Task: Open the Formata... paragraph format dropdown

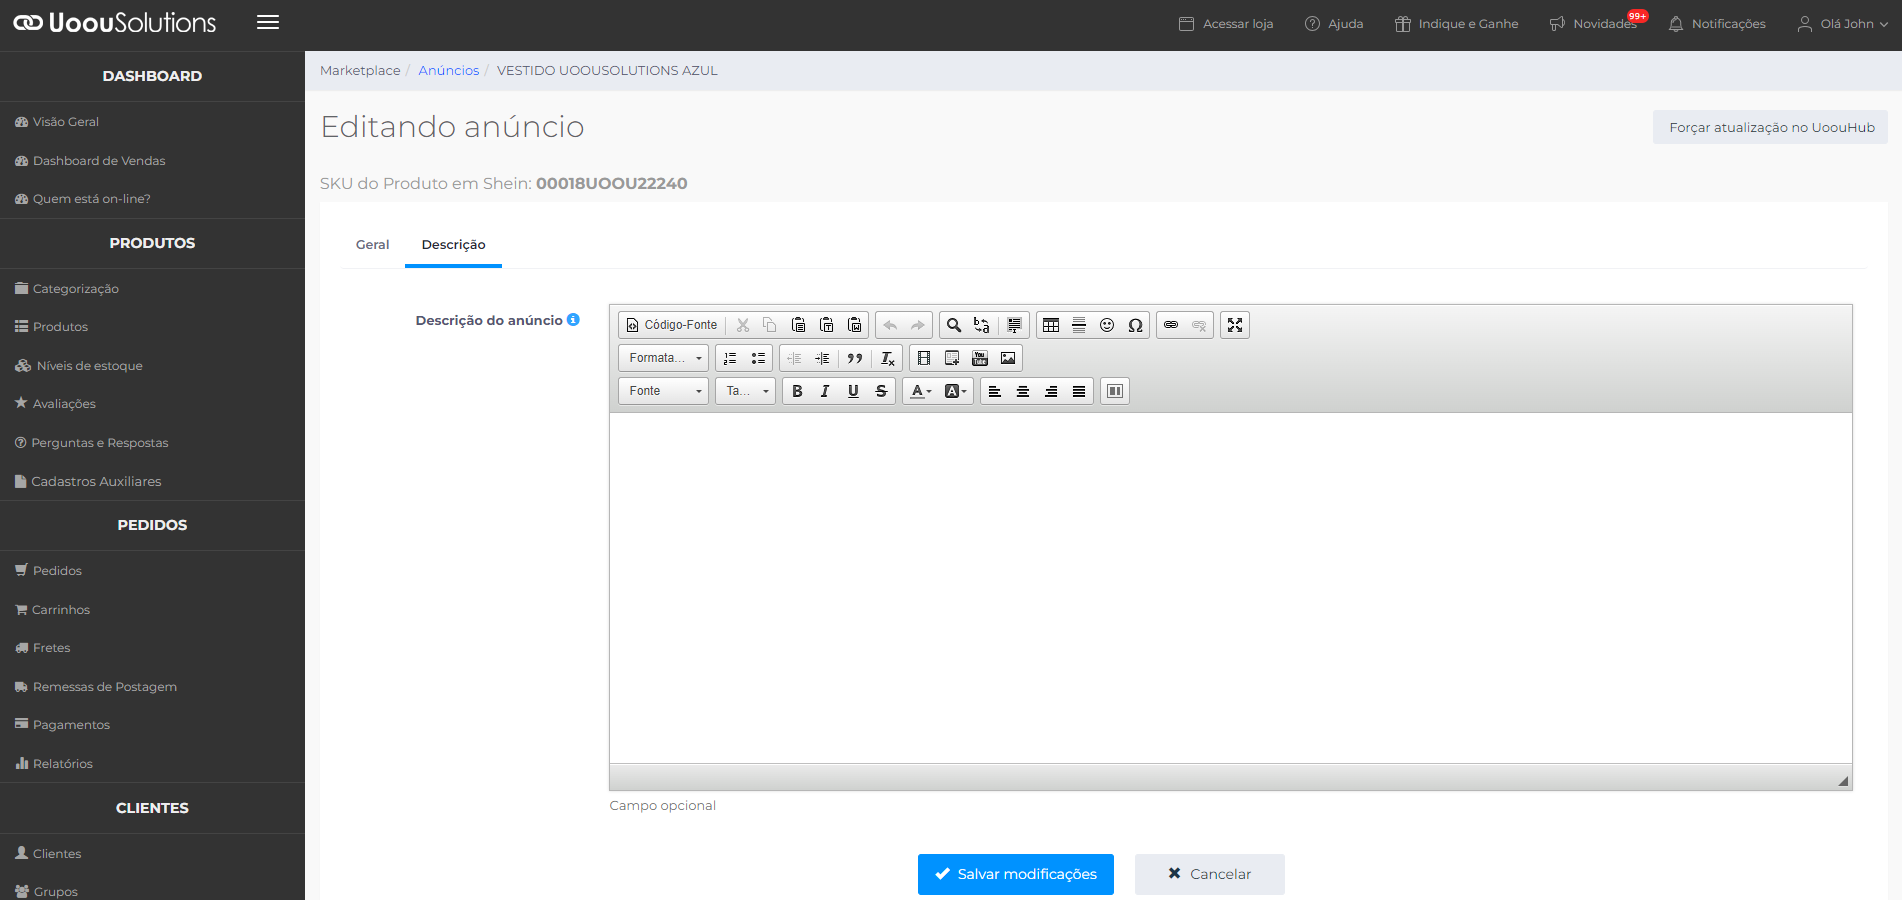Action: coord(664,358)
